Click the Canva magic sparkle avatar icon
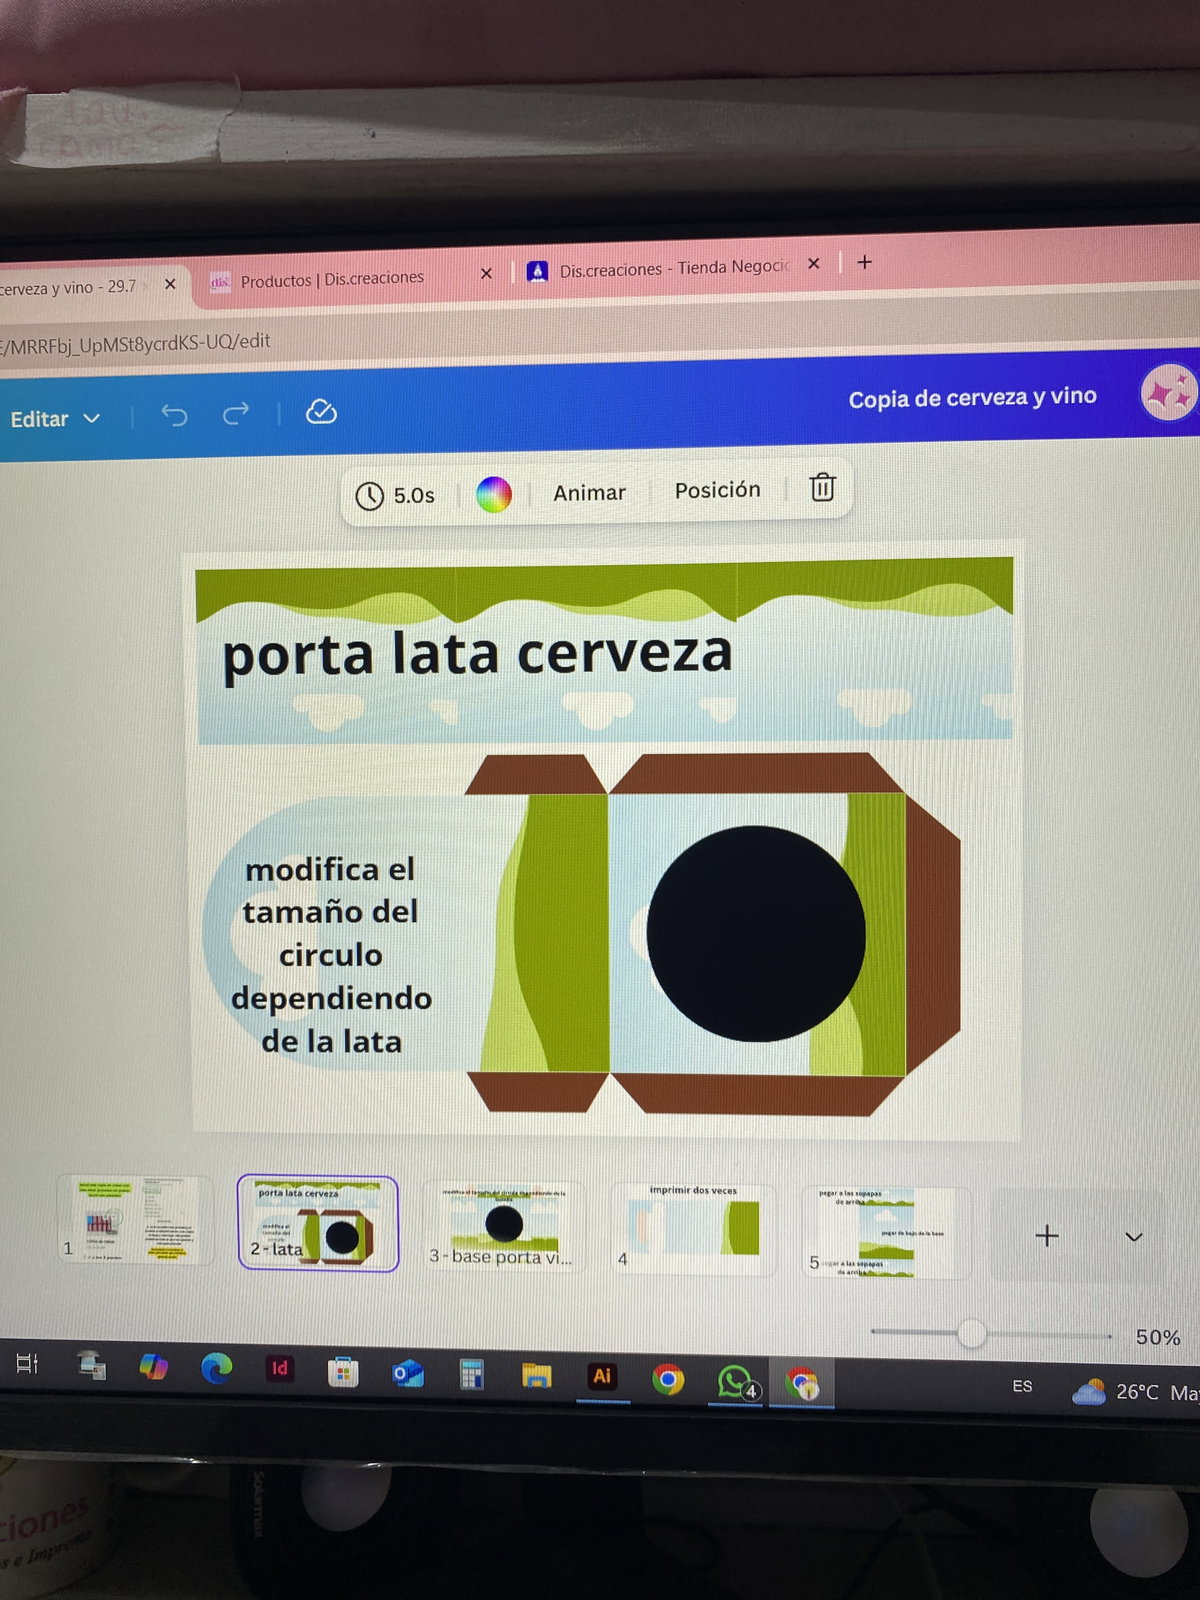 click(x=1168, y=393)
